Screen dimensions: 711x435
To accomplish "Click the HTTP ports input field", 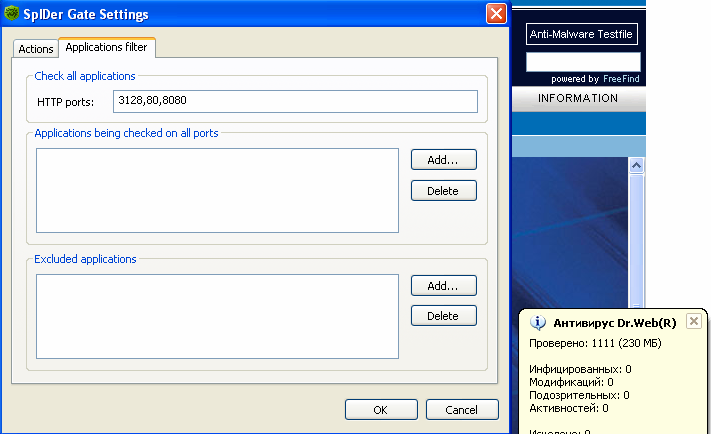I will 295,101.
